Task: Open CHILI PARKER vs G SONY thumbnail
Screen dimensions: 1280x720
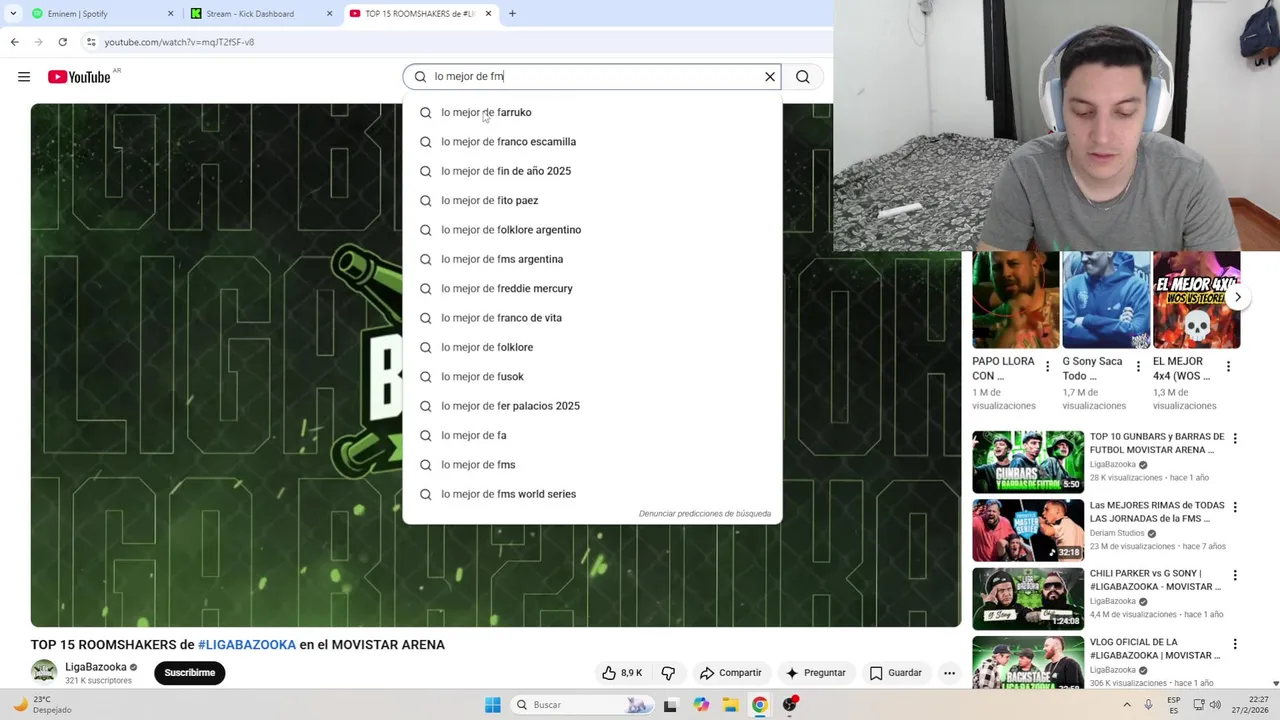Action: click(1028, 599)
